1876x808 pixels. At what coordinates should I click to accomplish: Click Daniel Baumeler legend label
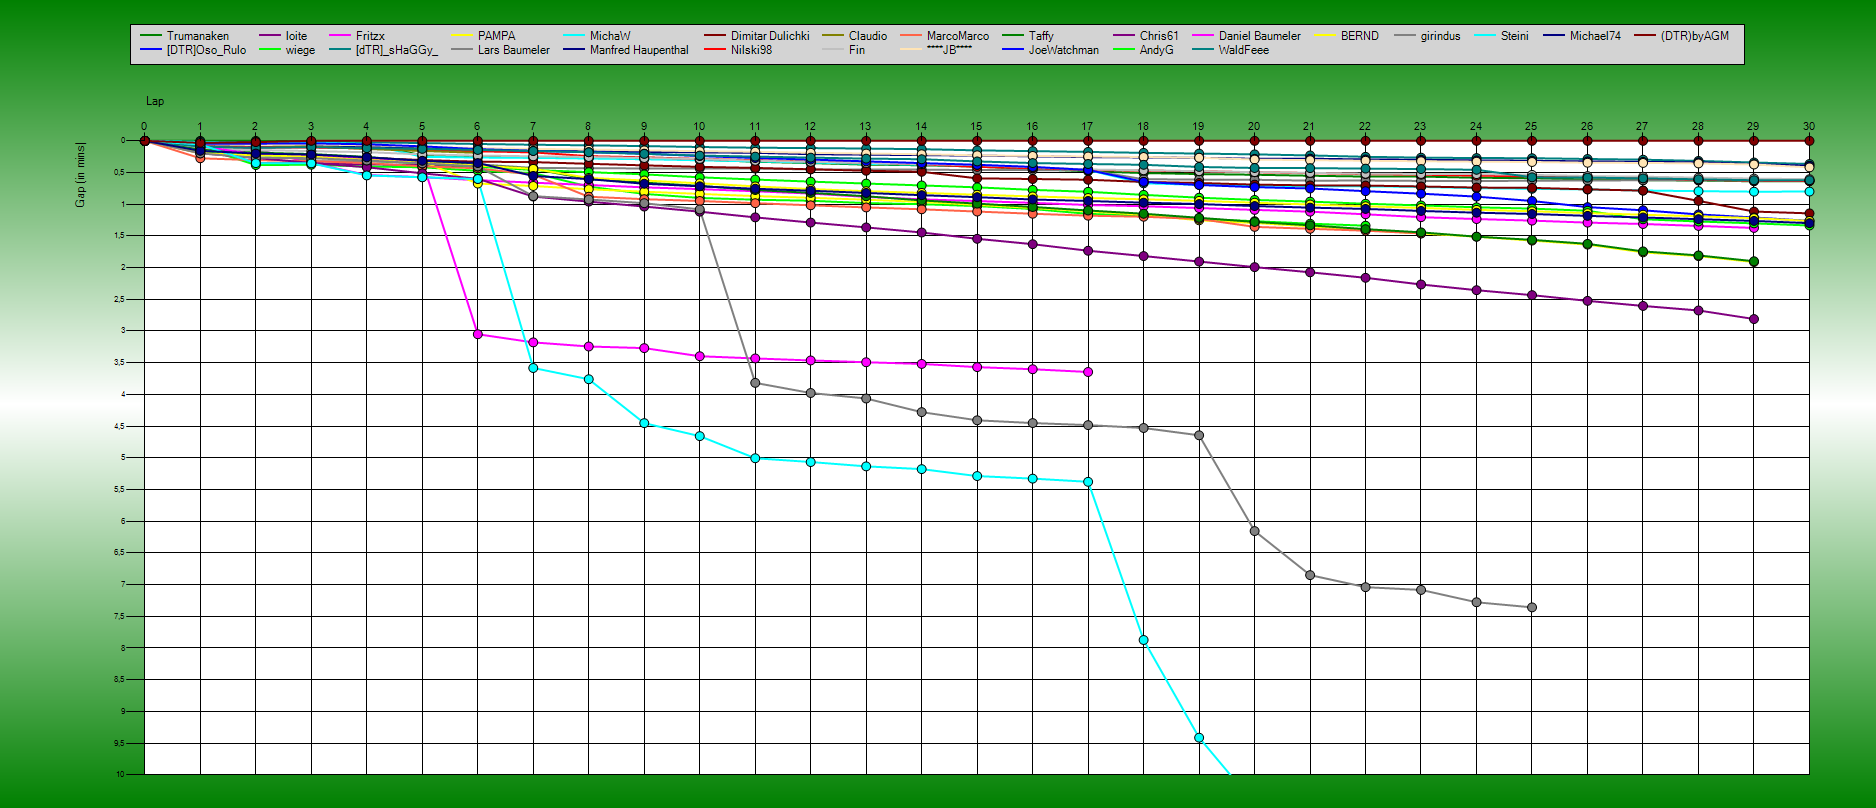pyautogui.click(x=1259, y=36)
